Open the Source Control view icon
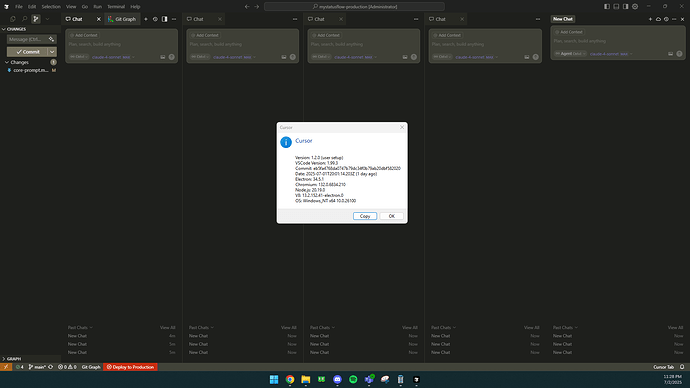Viewport: 690px width, 388px height. pos(36,19)
